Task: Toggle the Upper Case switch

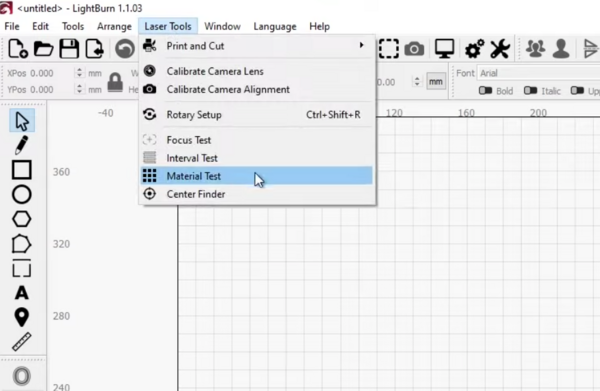Action: pos(577,91)
